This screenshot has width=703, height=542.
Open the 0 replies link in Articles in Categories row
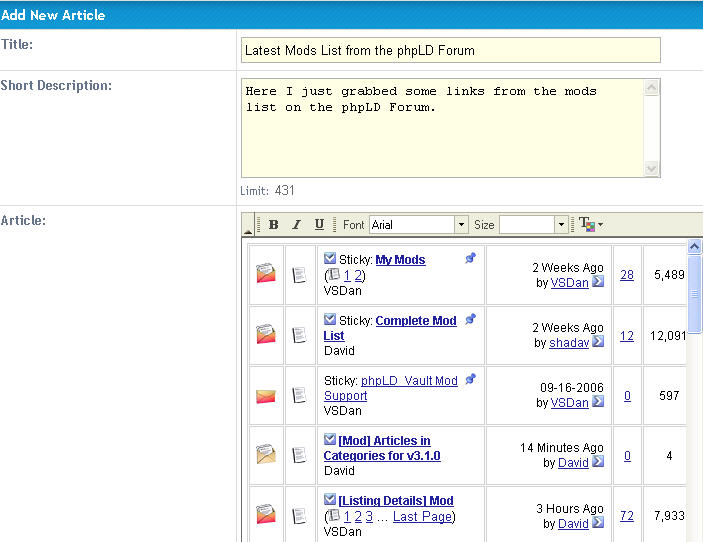click(x=627, y=456)
